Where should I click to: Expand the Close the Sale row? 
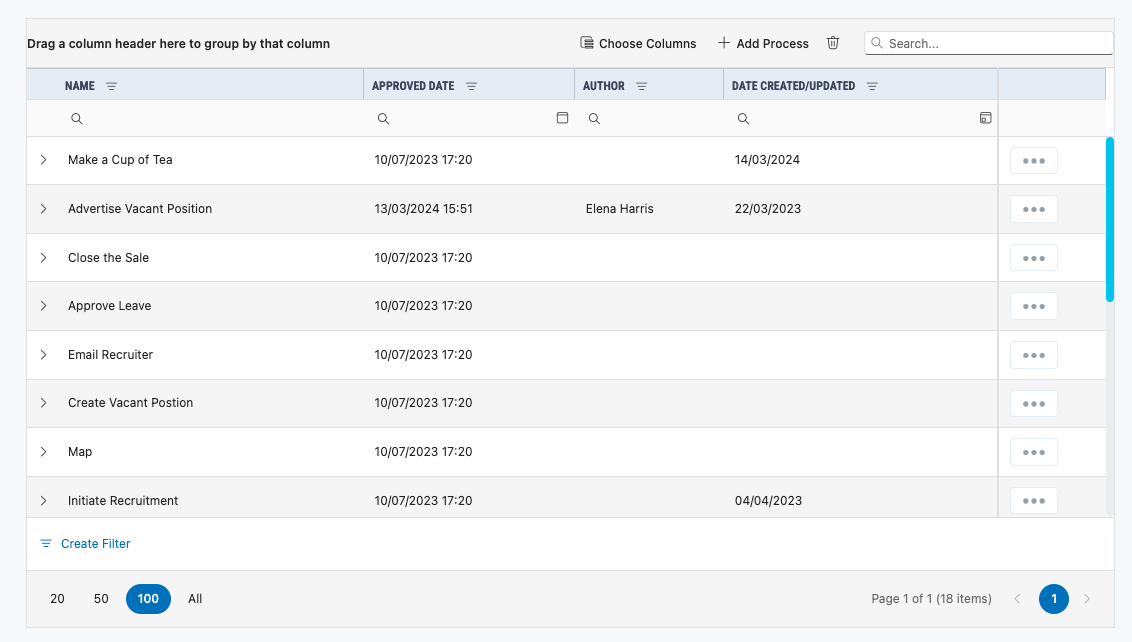point(43,258)
